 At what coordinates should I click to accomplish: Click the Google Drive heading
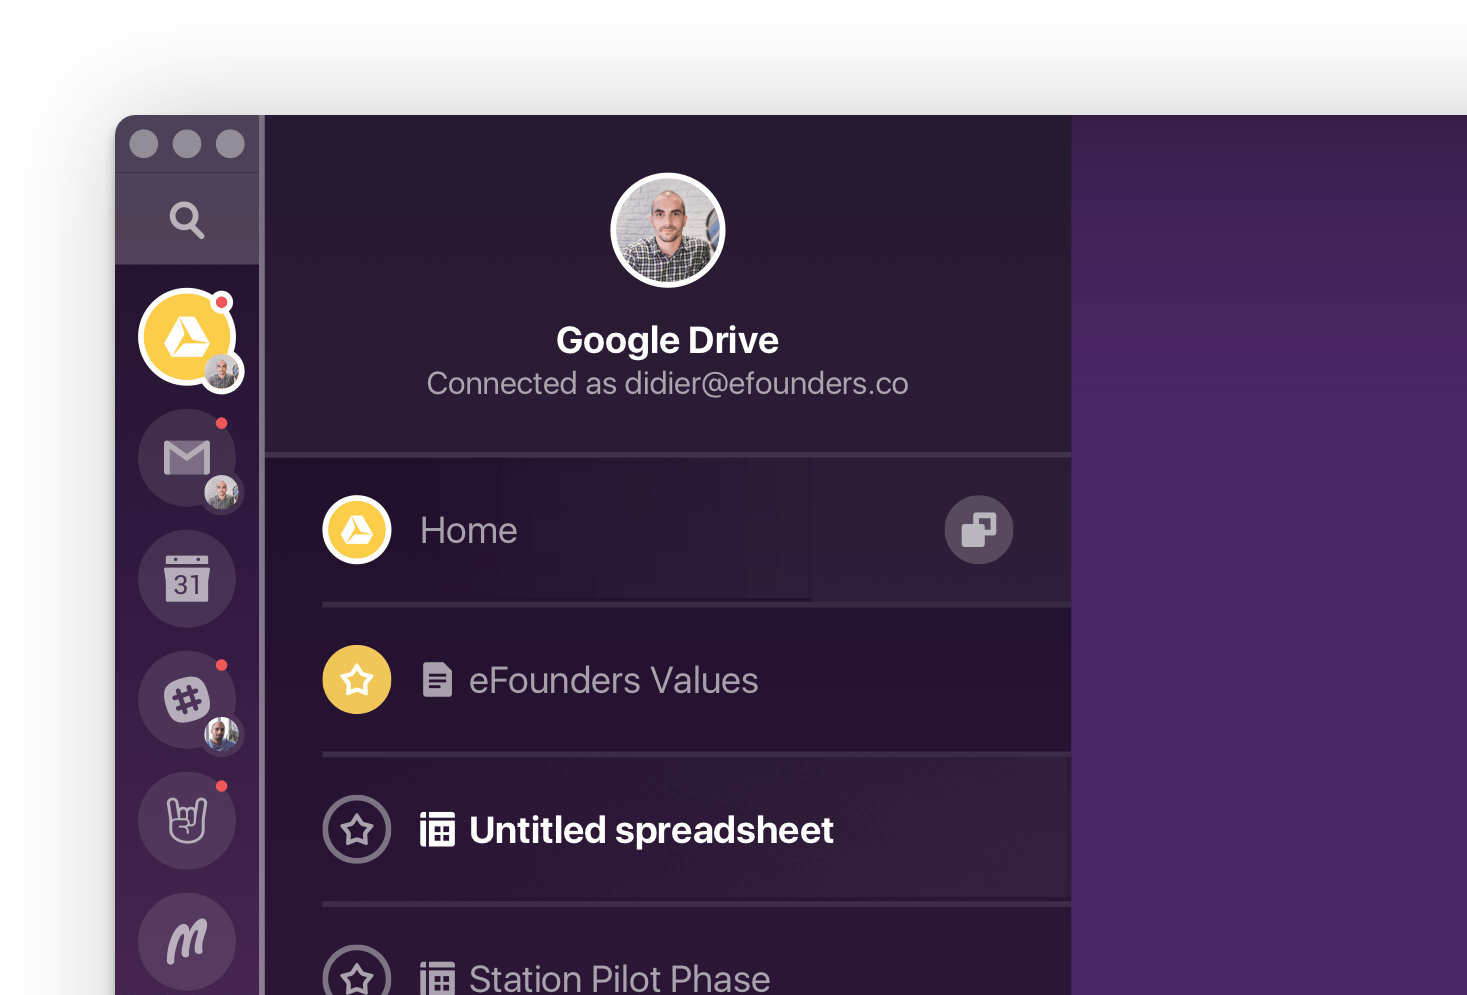tap(667, 341)
